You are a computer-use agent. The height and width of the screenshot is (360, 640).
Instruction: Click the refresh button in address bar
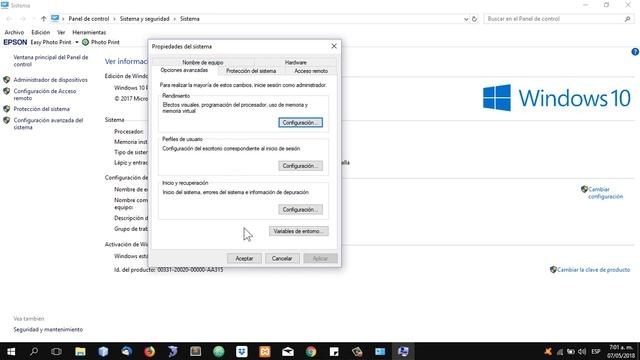[474, 19]
